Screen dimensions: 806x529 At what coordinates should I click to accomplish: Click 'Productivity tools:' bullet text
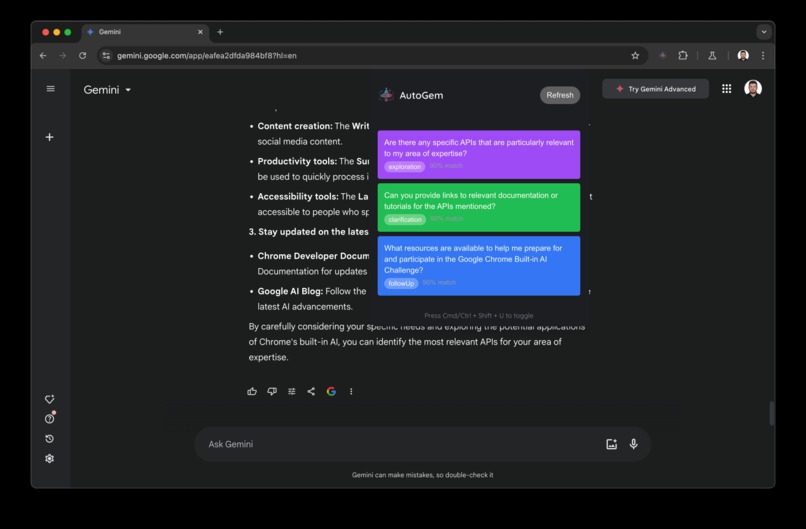click(297, 161)
